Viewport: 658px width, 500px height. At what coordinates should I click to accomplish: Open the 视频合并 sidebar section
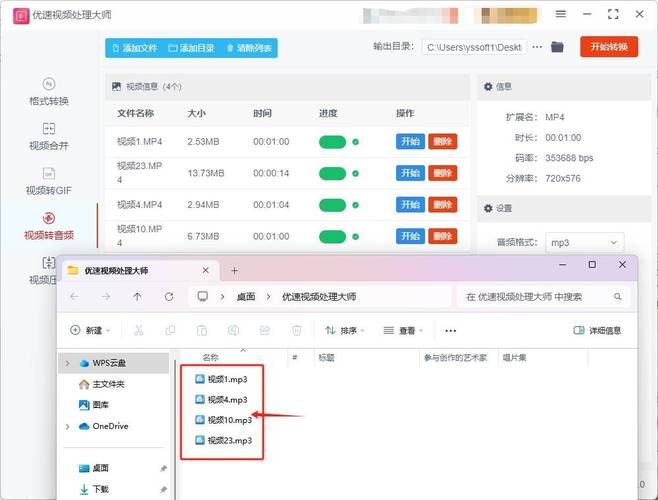(x=49, y=136)
